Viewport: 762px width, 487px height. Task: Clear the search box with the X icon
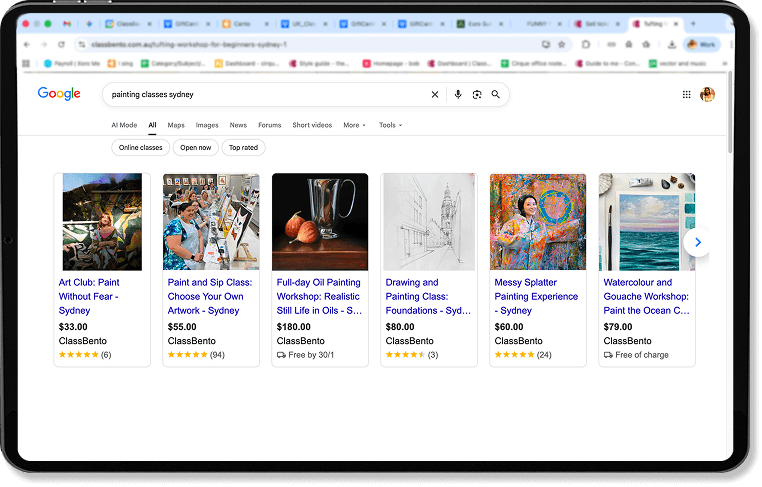tap(435, 95)
